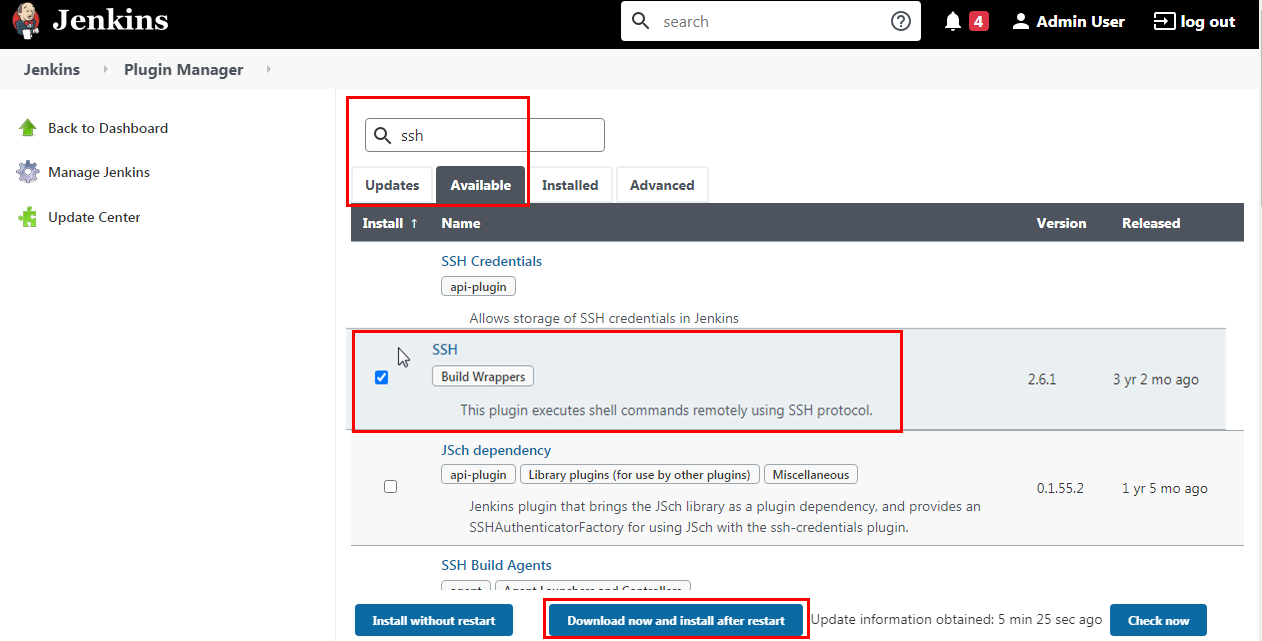
Task: Click the Jenkins butler logo icon
Action: tap(26, 21)
